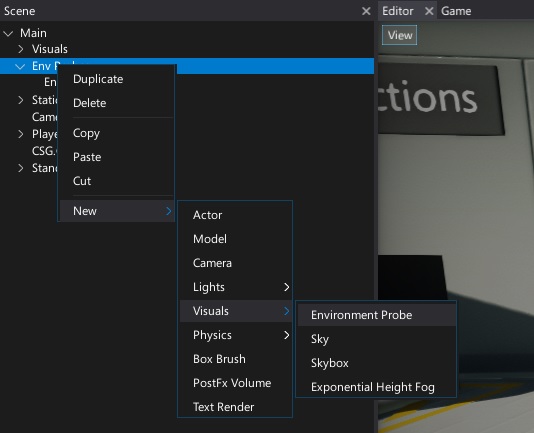The image size is (534, 433).
Task: Switch to the Game tab
Action: coord(456,11)
